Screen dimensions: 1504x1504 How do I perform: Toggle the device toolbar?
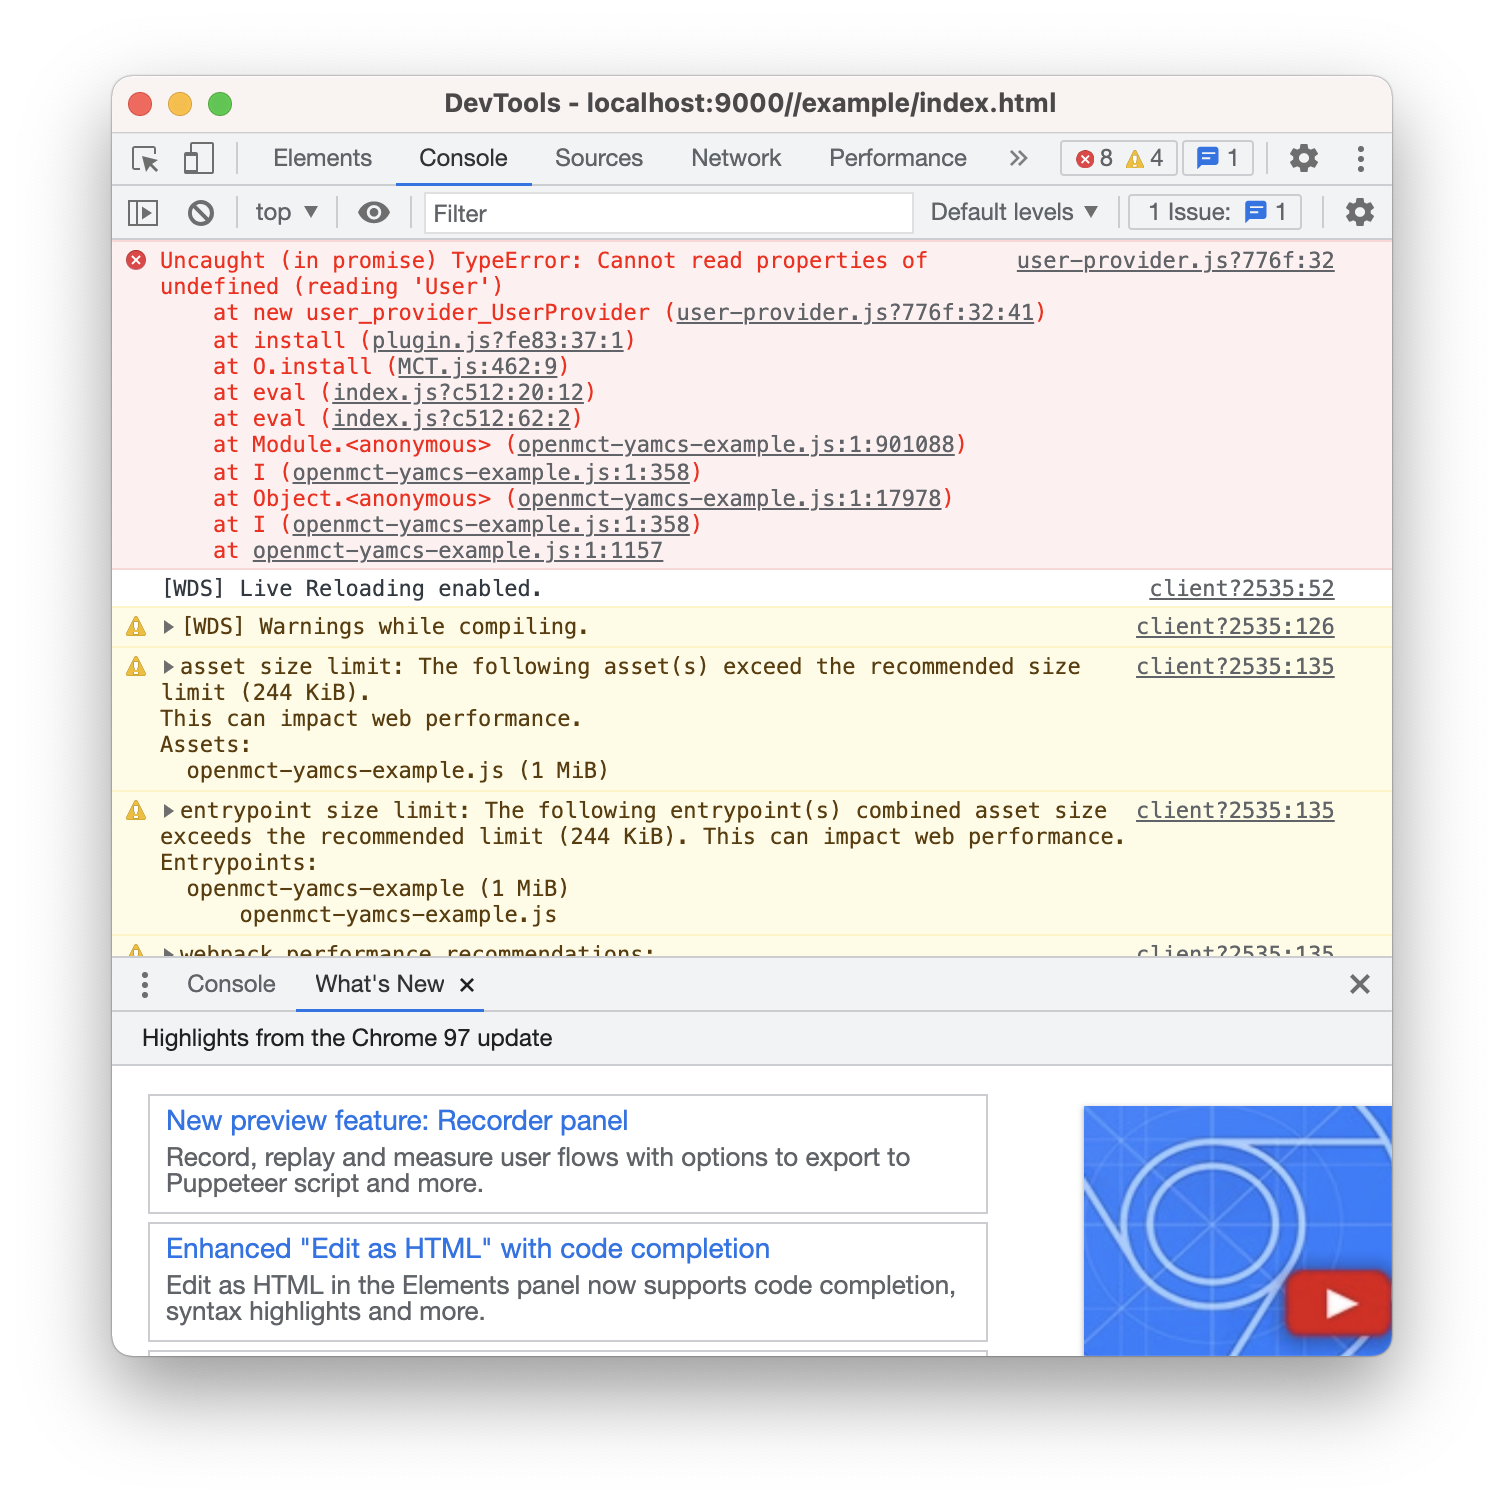(197, 158)
